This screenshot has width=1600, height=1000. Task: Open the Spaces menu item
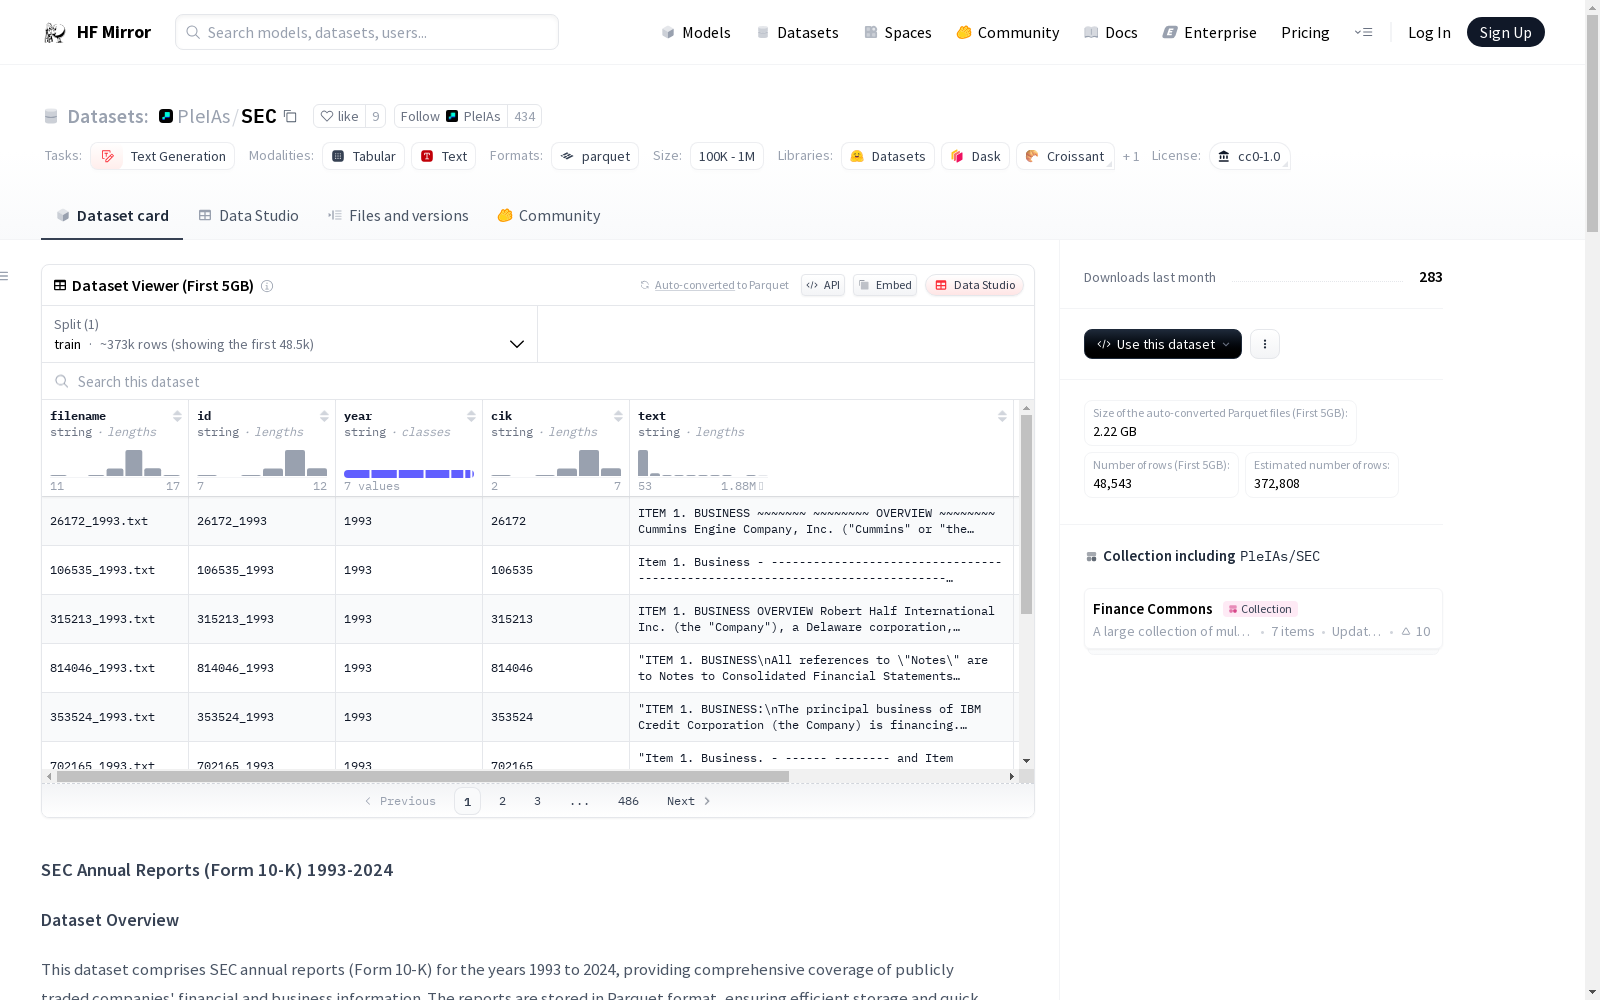(898, 32)
